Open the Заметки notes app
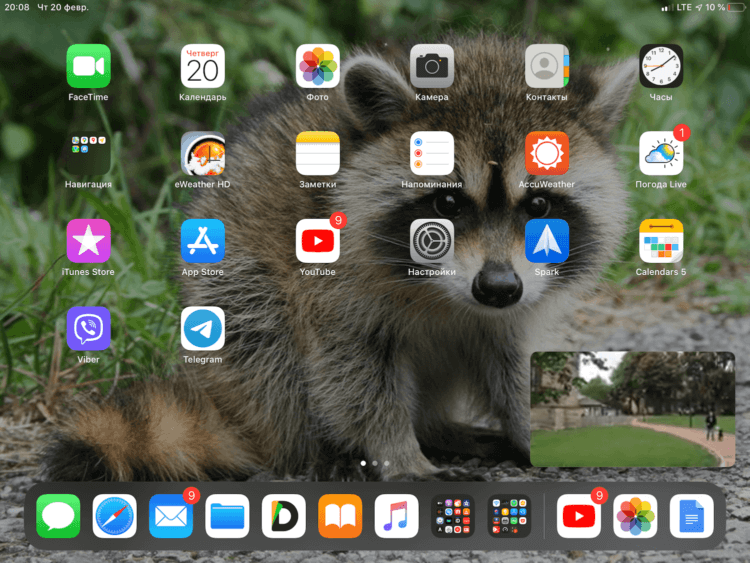The height and width of the screenshot is (563, 750). pos(318,154)
